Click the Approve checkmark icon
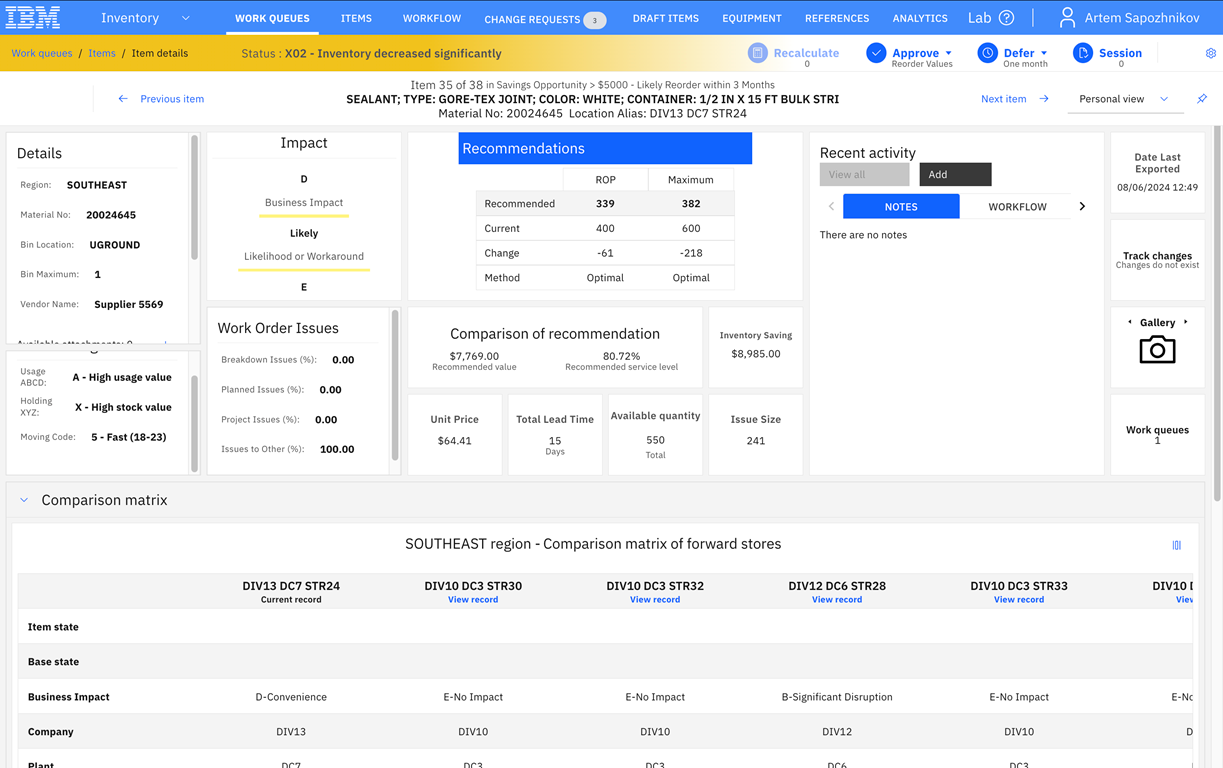The height and width of the screenshot is (768, 1223). 876,53
